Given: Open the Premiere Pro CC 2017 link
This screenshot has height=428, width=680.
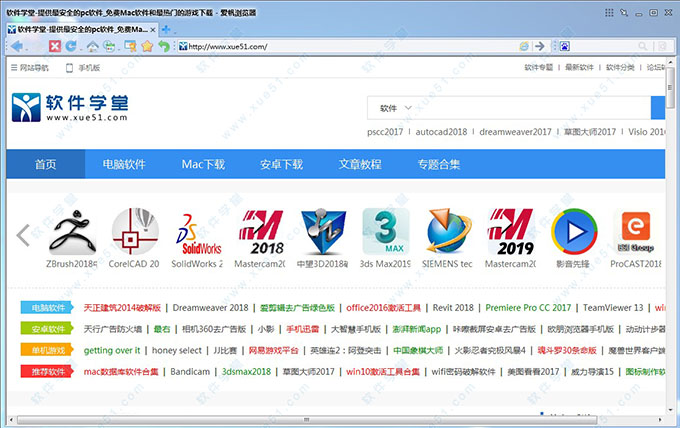Looking at the screenshot, I should click(528, 308).
